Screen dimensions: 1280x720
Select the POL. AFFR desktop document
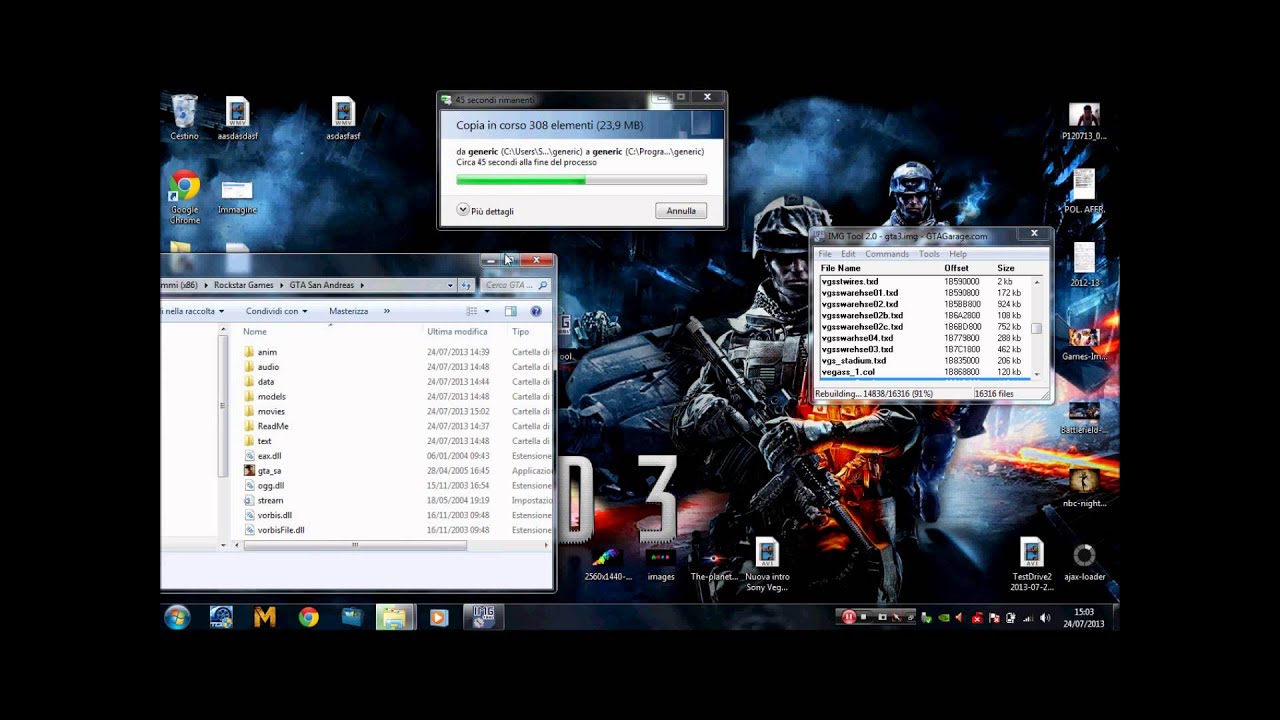click(1084, 192)
